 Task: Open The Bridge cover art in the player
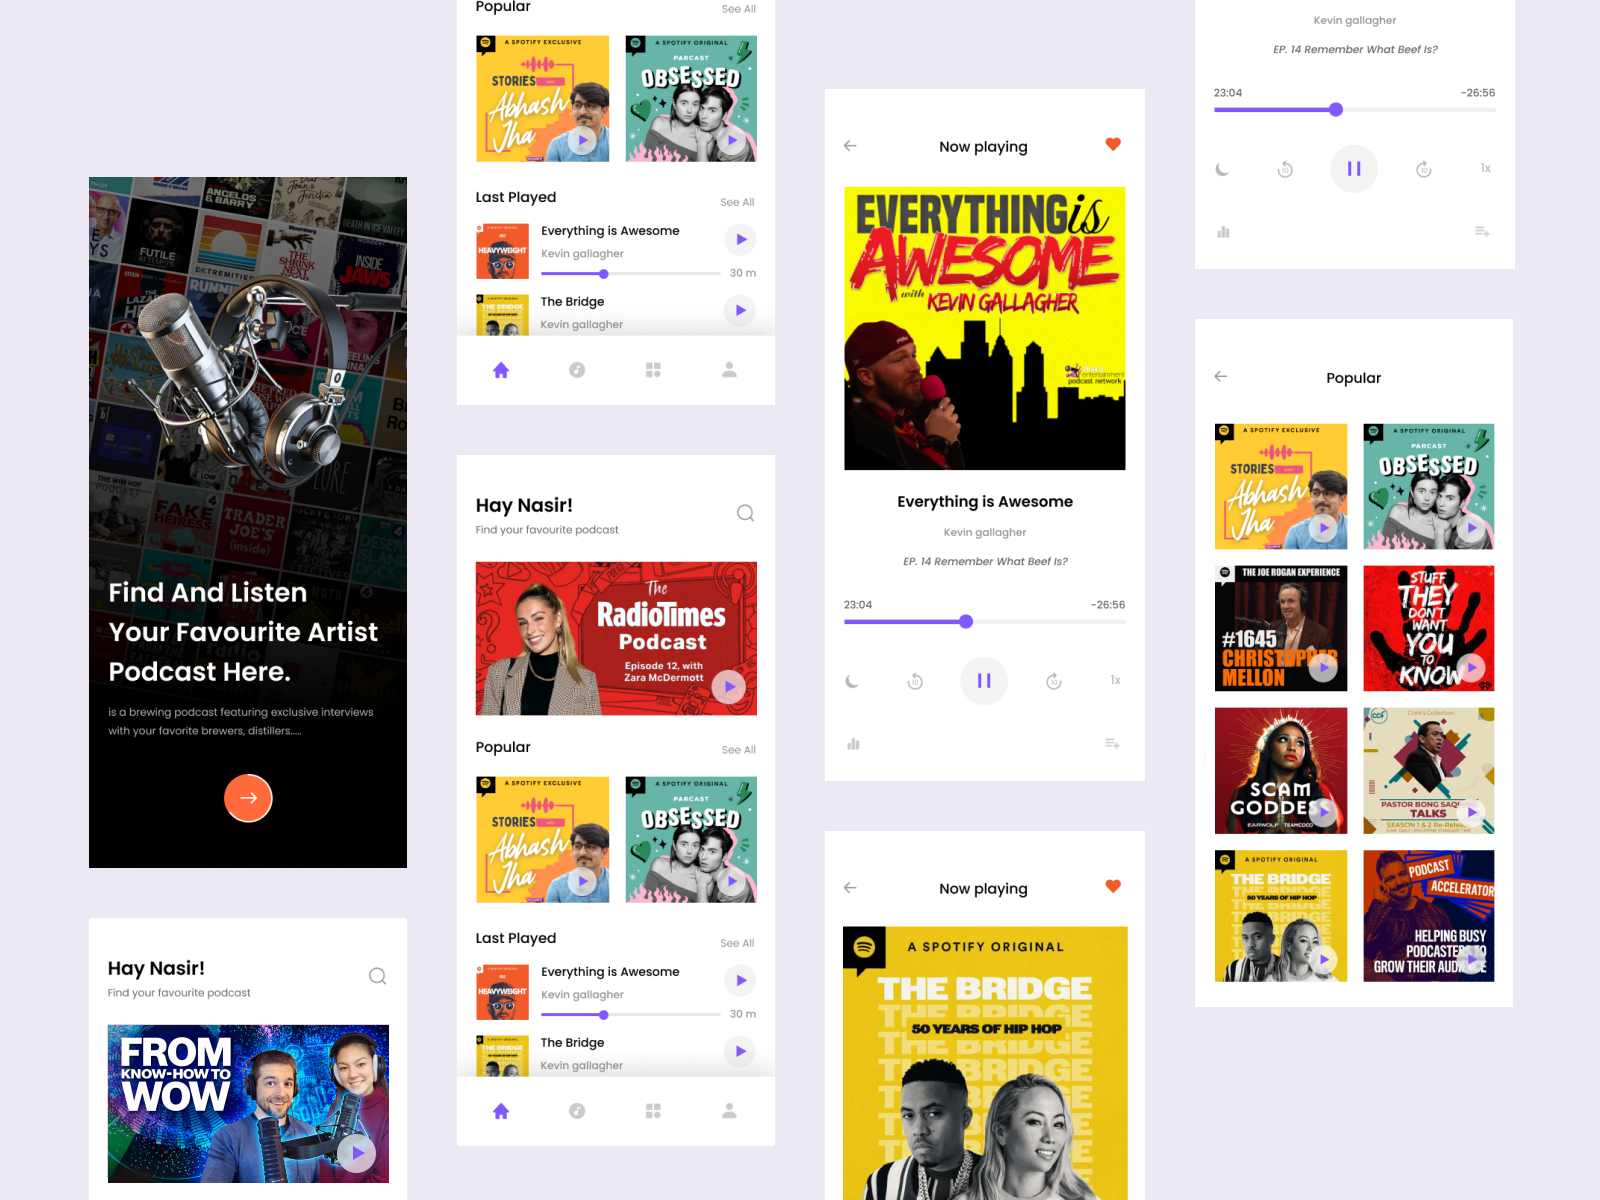point(985,1063)
